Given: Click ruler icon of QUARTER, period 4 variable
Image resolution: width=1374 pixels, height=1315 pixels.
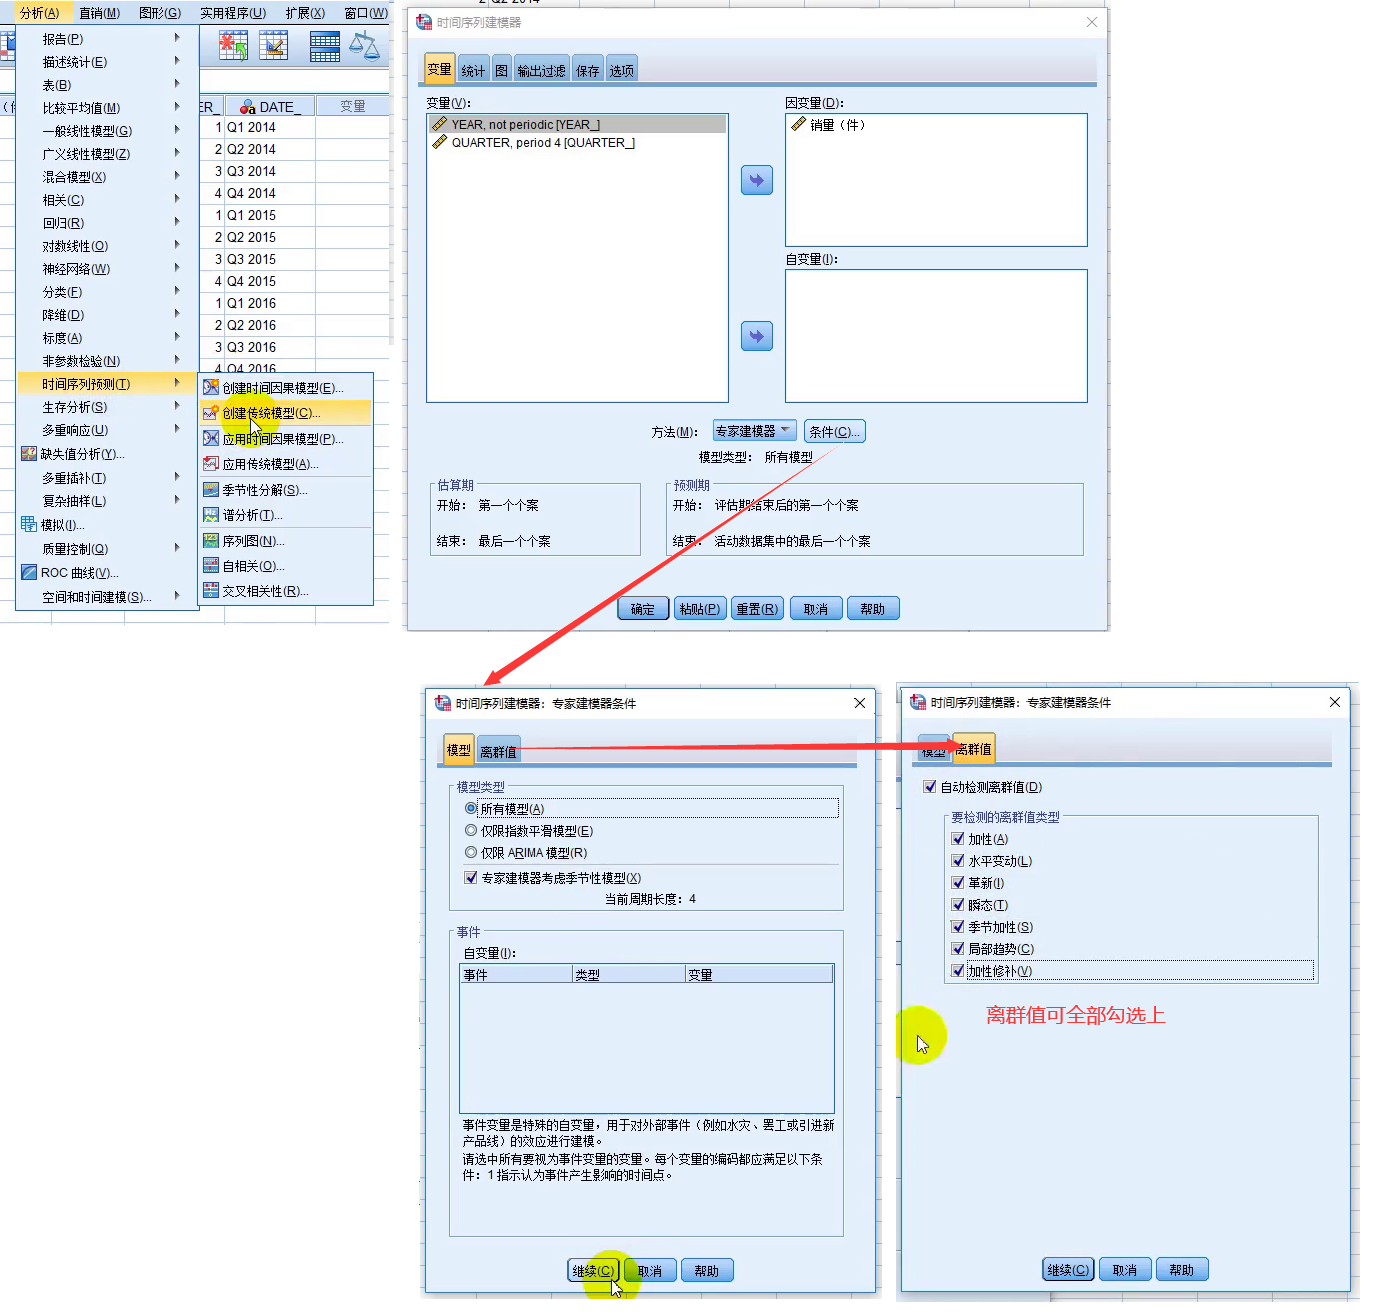Looking at the screenshot, I should pyautogui.click(x=439, y=142).
